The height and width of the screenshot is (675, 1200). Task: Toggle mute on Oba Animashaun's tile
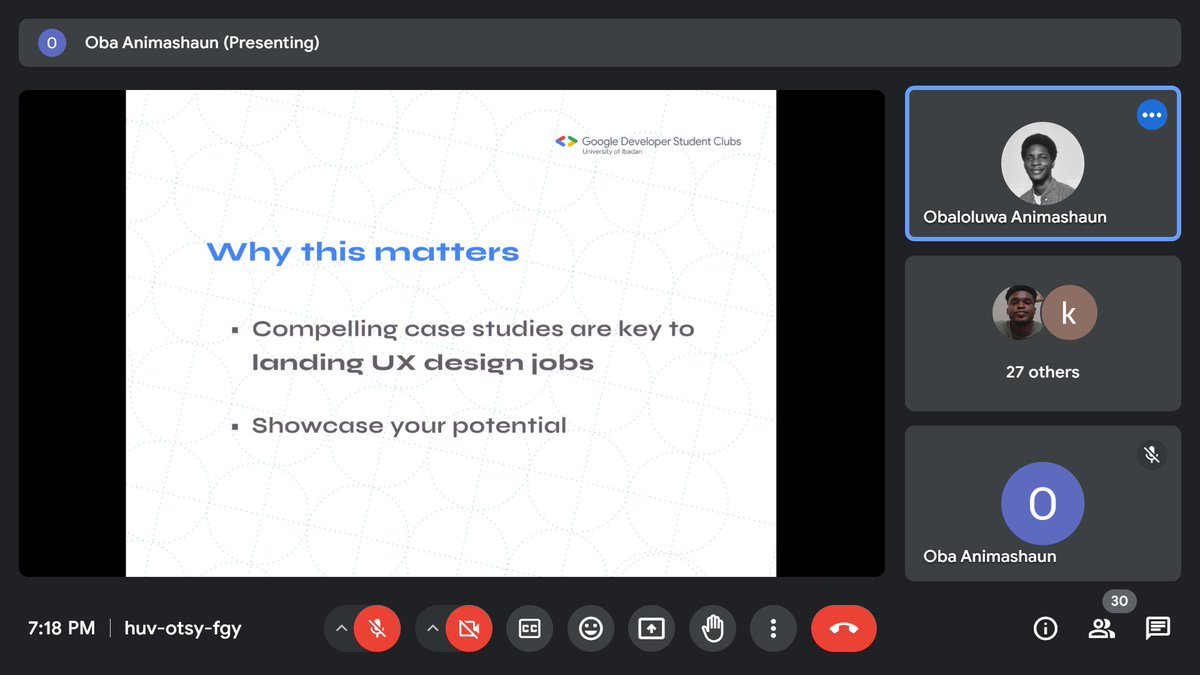[1152, 454]
